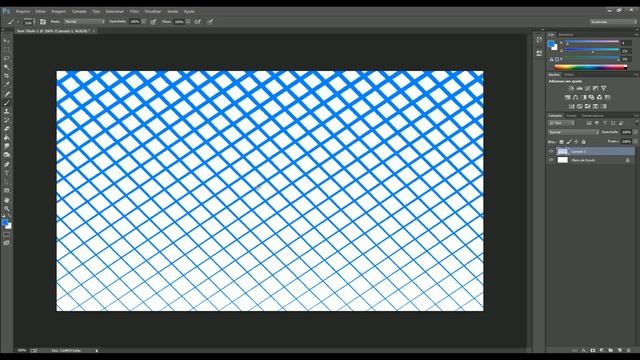Select the Eraser tool

(x=7, y=129)
